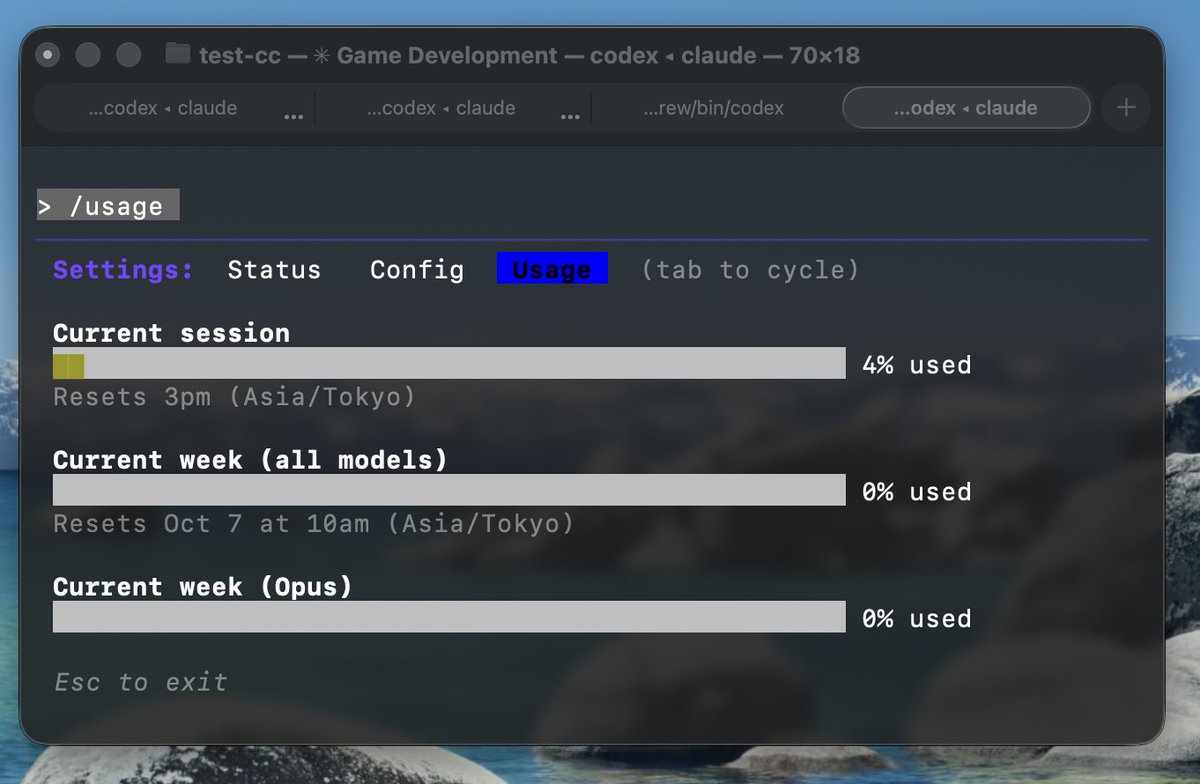Switch to the Status settings tab
The height and width of the screenshot is (784, 1200).
(274, 269)
